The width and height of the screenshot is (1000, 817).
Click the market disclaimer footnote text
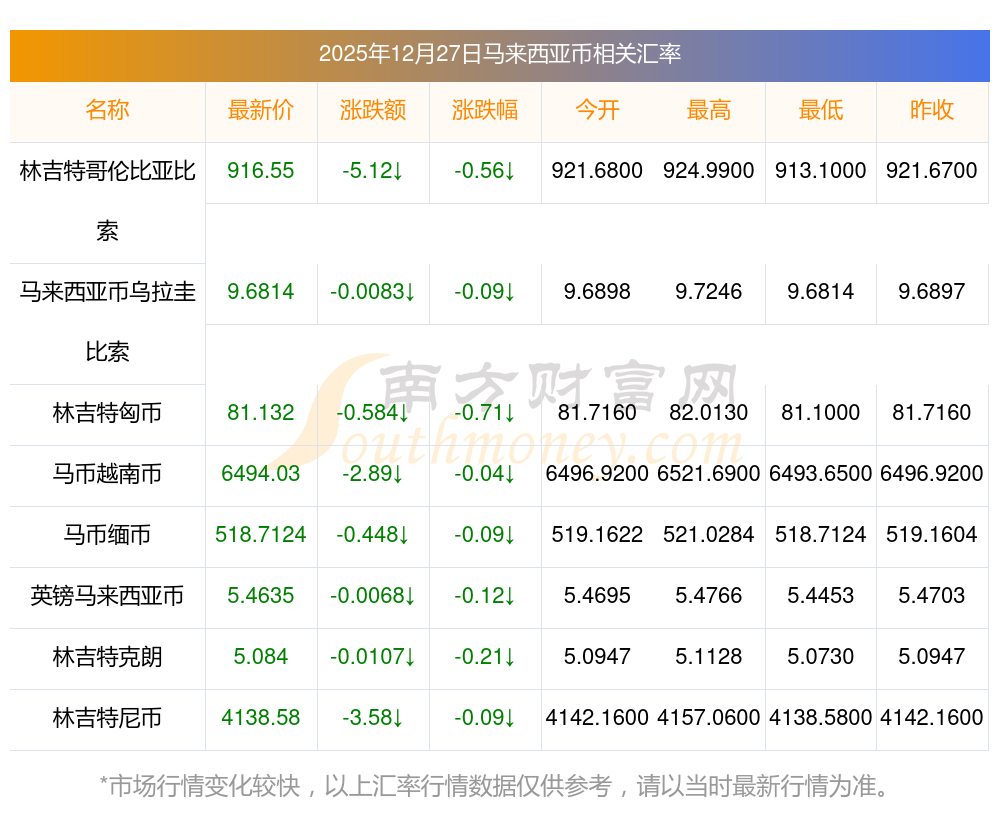point(495,786)
